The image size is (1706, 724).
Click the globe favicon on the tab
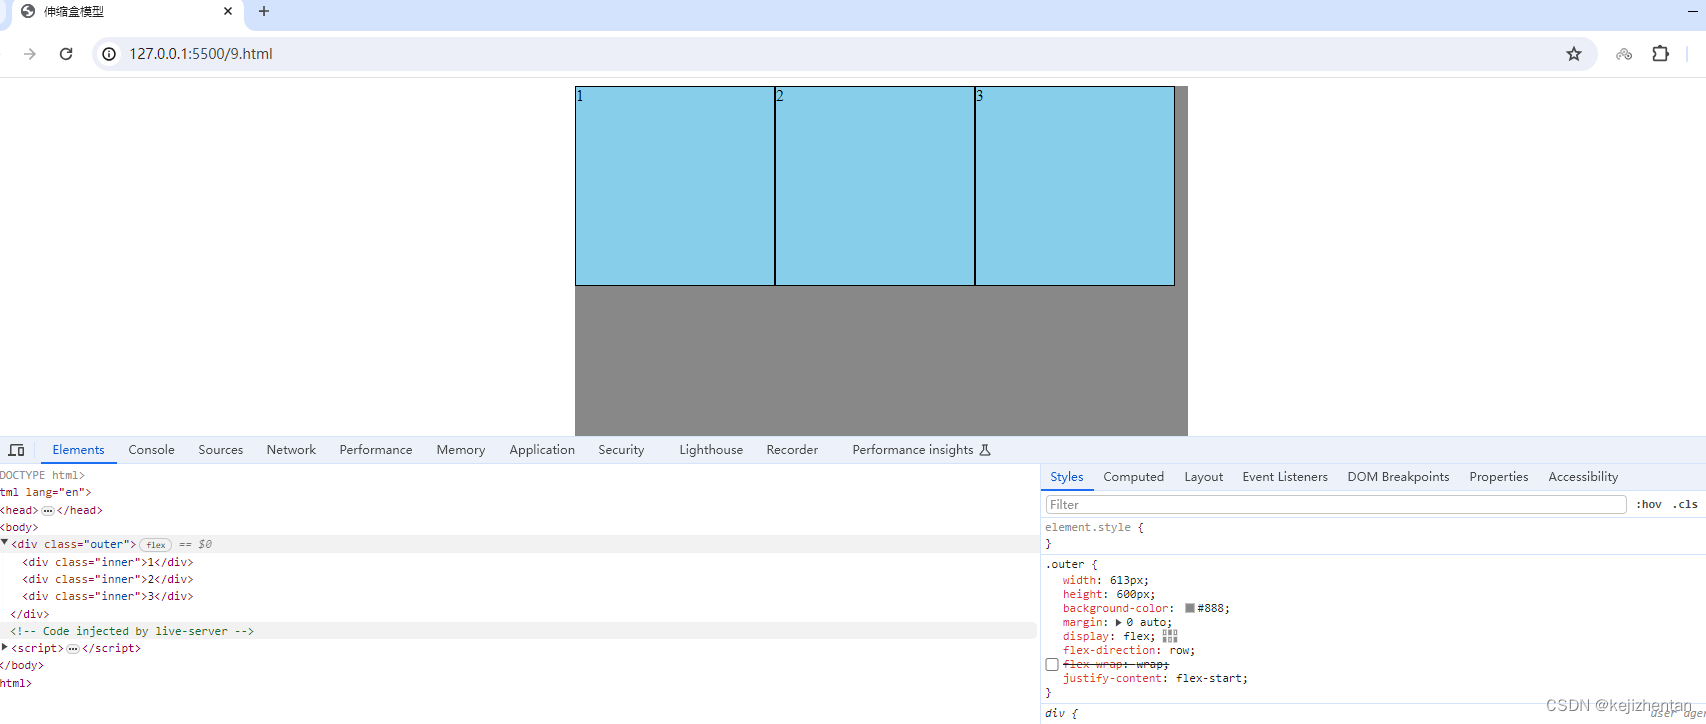pyautogui.click(x=28, y=11)
